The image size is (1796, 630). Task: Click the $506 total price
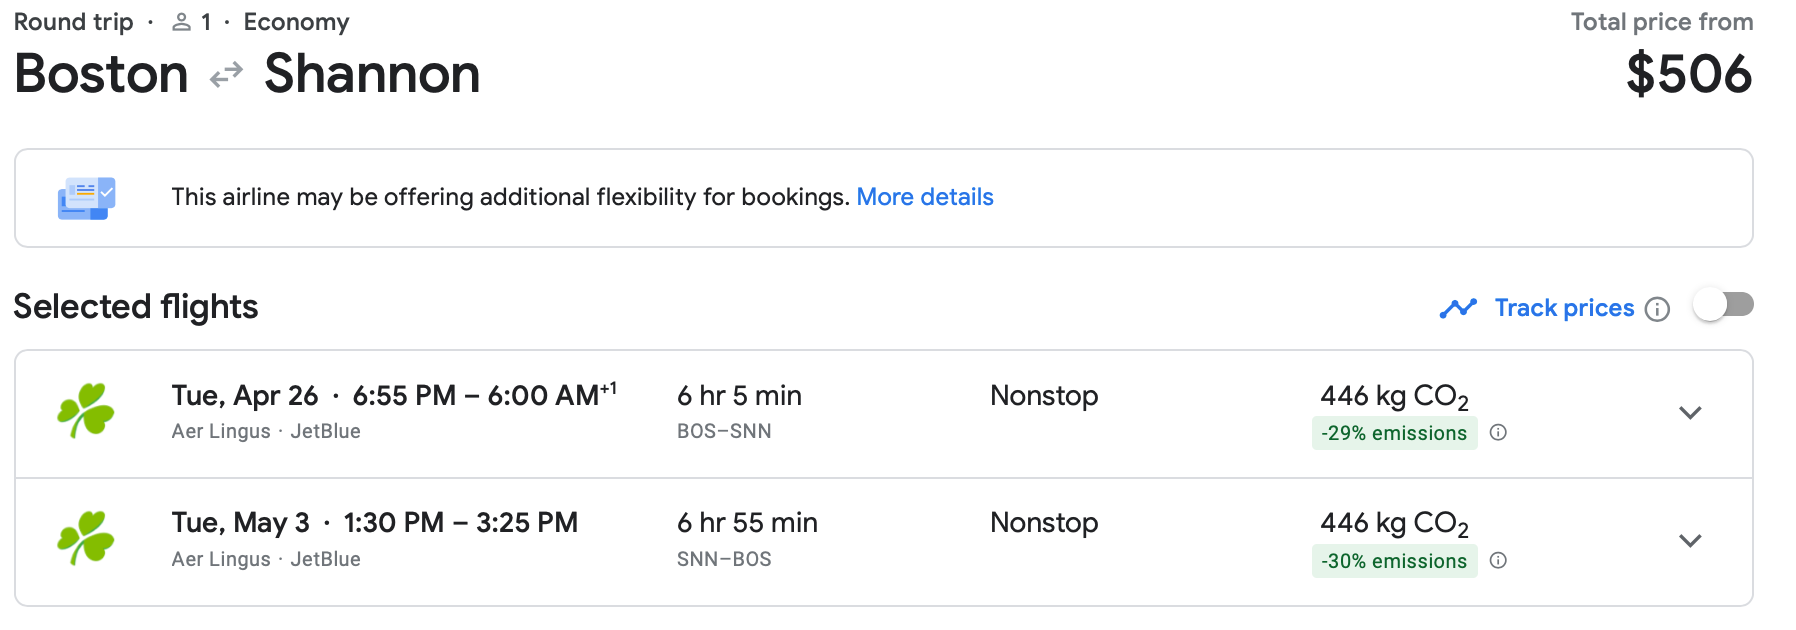(x=1688, y=75)
